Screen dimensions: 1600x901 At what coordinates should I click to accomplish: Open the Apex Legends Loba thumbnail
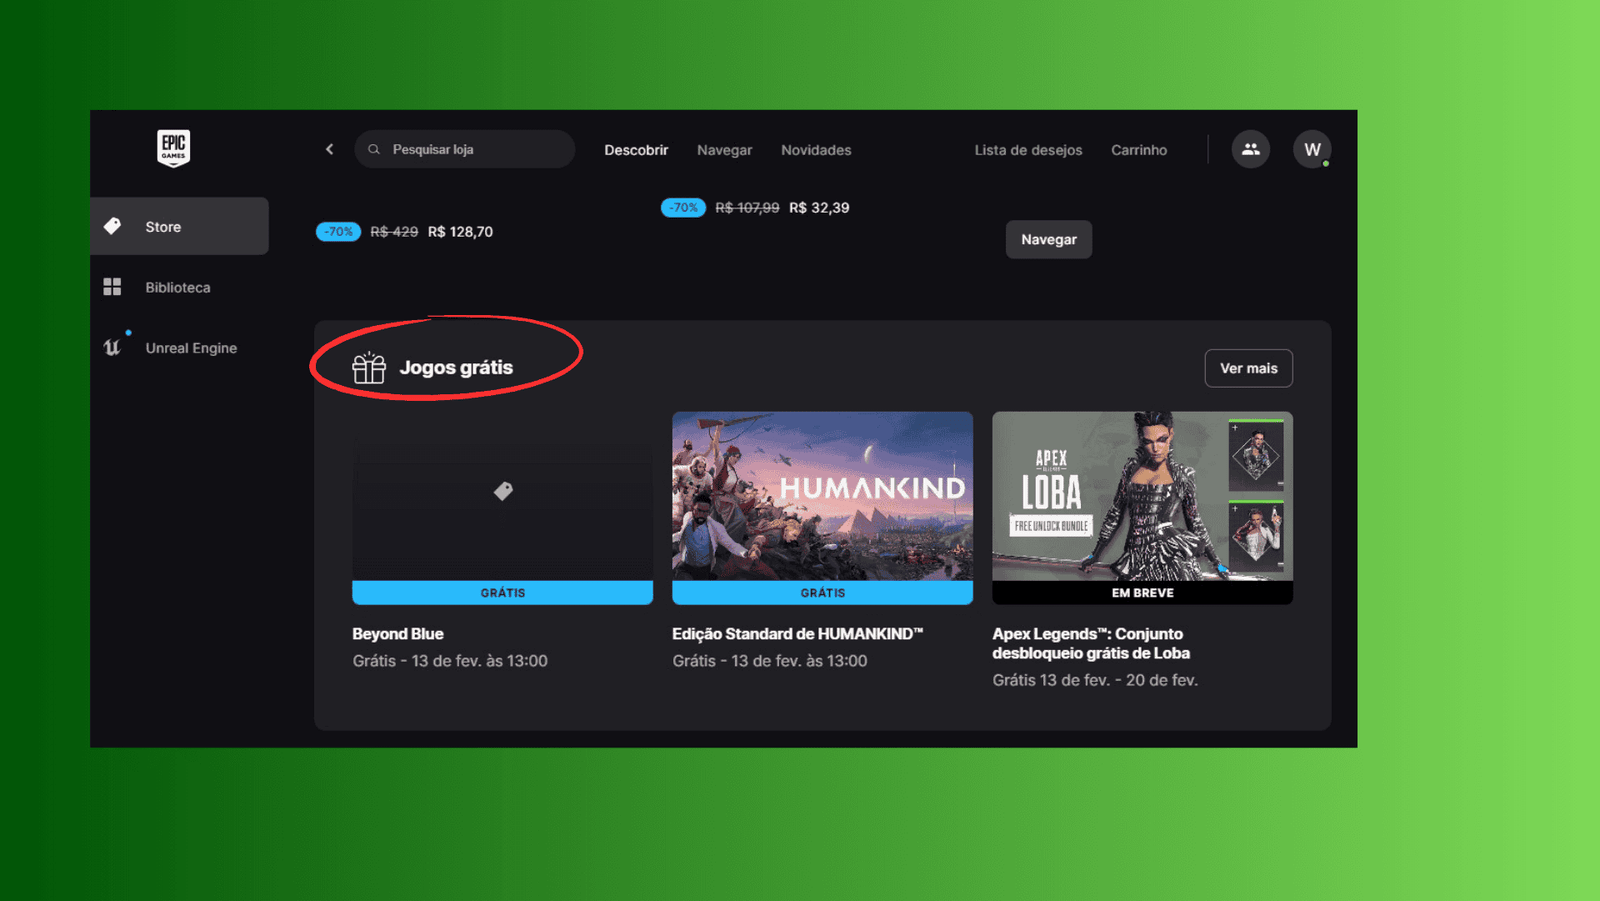[x=1142, y=496]
